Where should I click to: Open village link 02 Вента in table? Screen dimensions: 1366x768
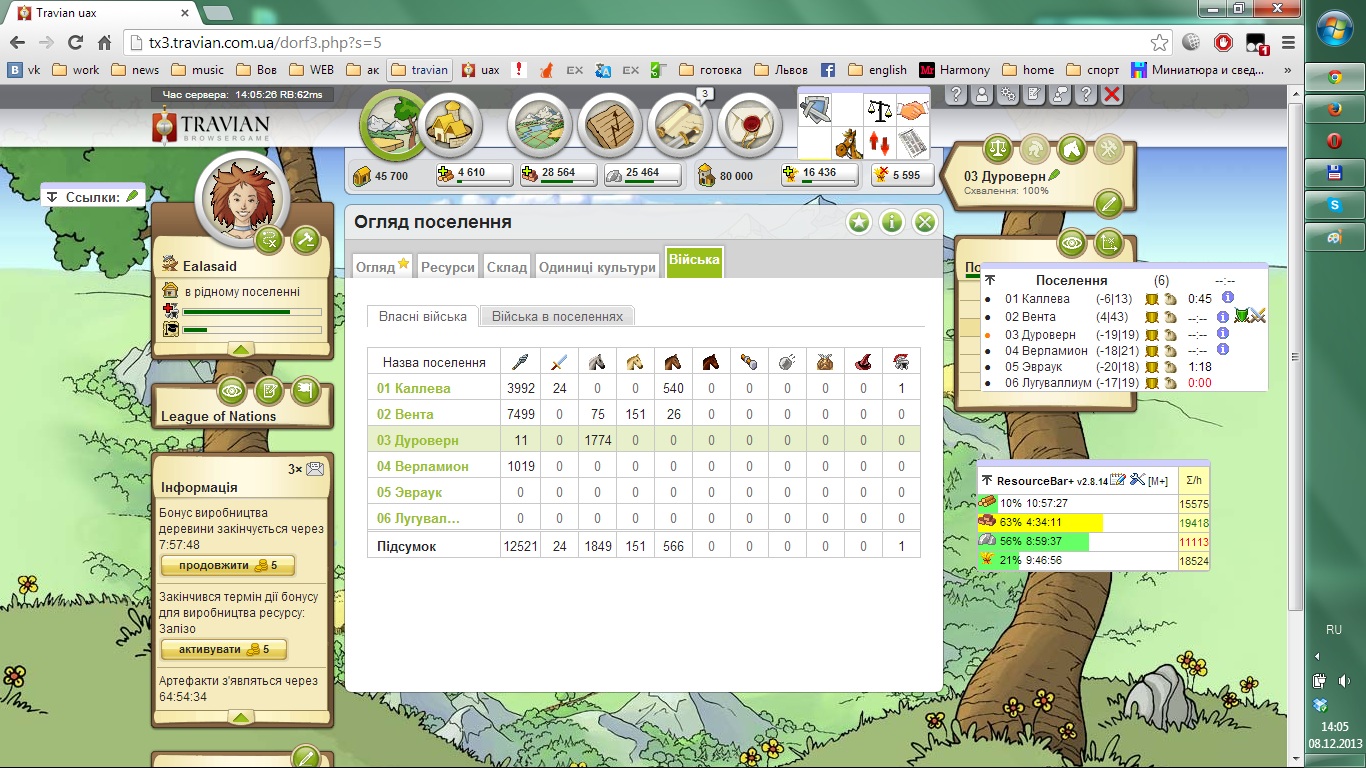point(405,414)
